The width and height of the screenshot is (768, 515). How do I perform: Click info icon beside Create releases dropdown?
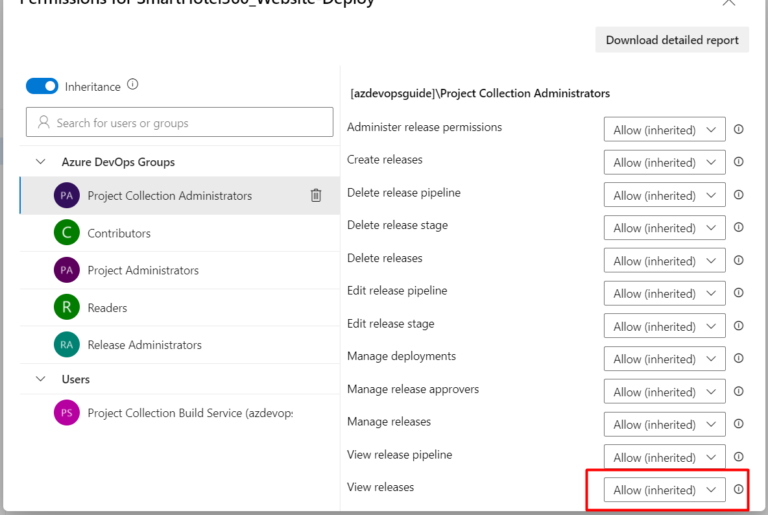click(739, 162)
